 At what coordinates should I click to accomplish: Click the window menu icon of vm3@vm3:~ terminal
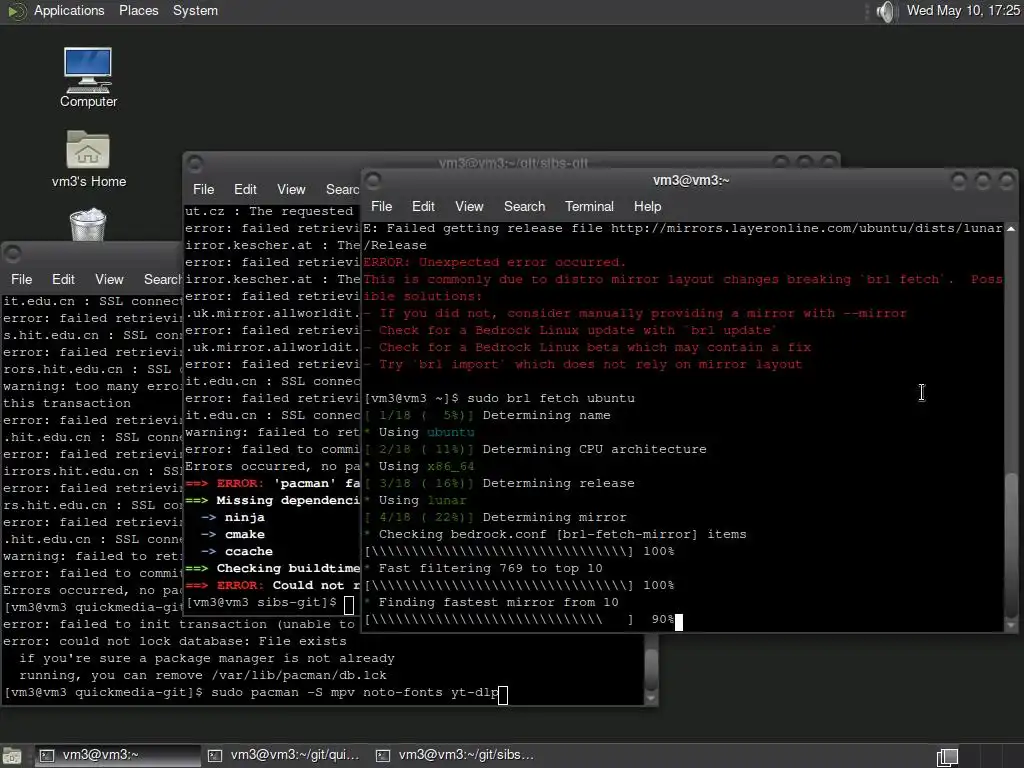373,181
